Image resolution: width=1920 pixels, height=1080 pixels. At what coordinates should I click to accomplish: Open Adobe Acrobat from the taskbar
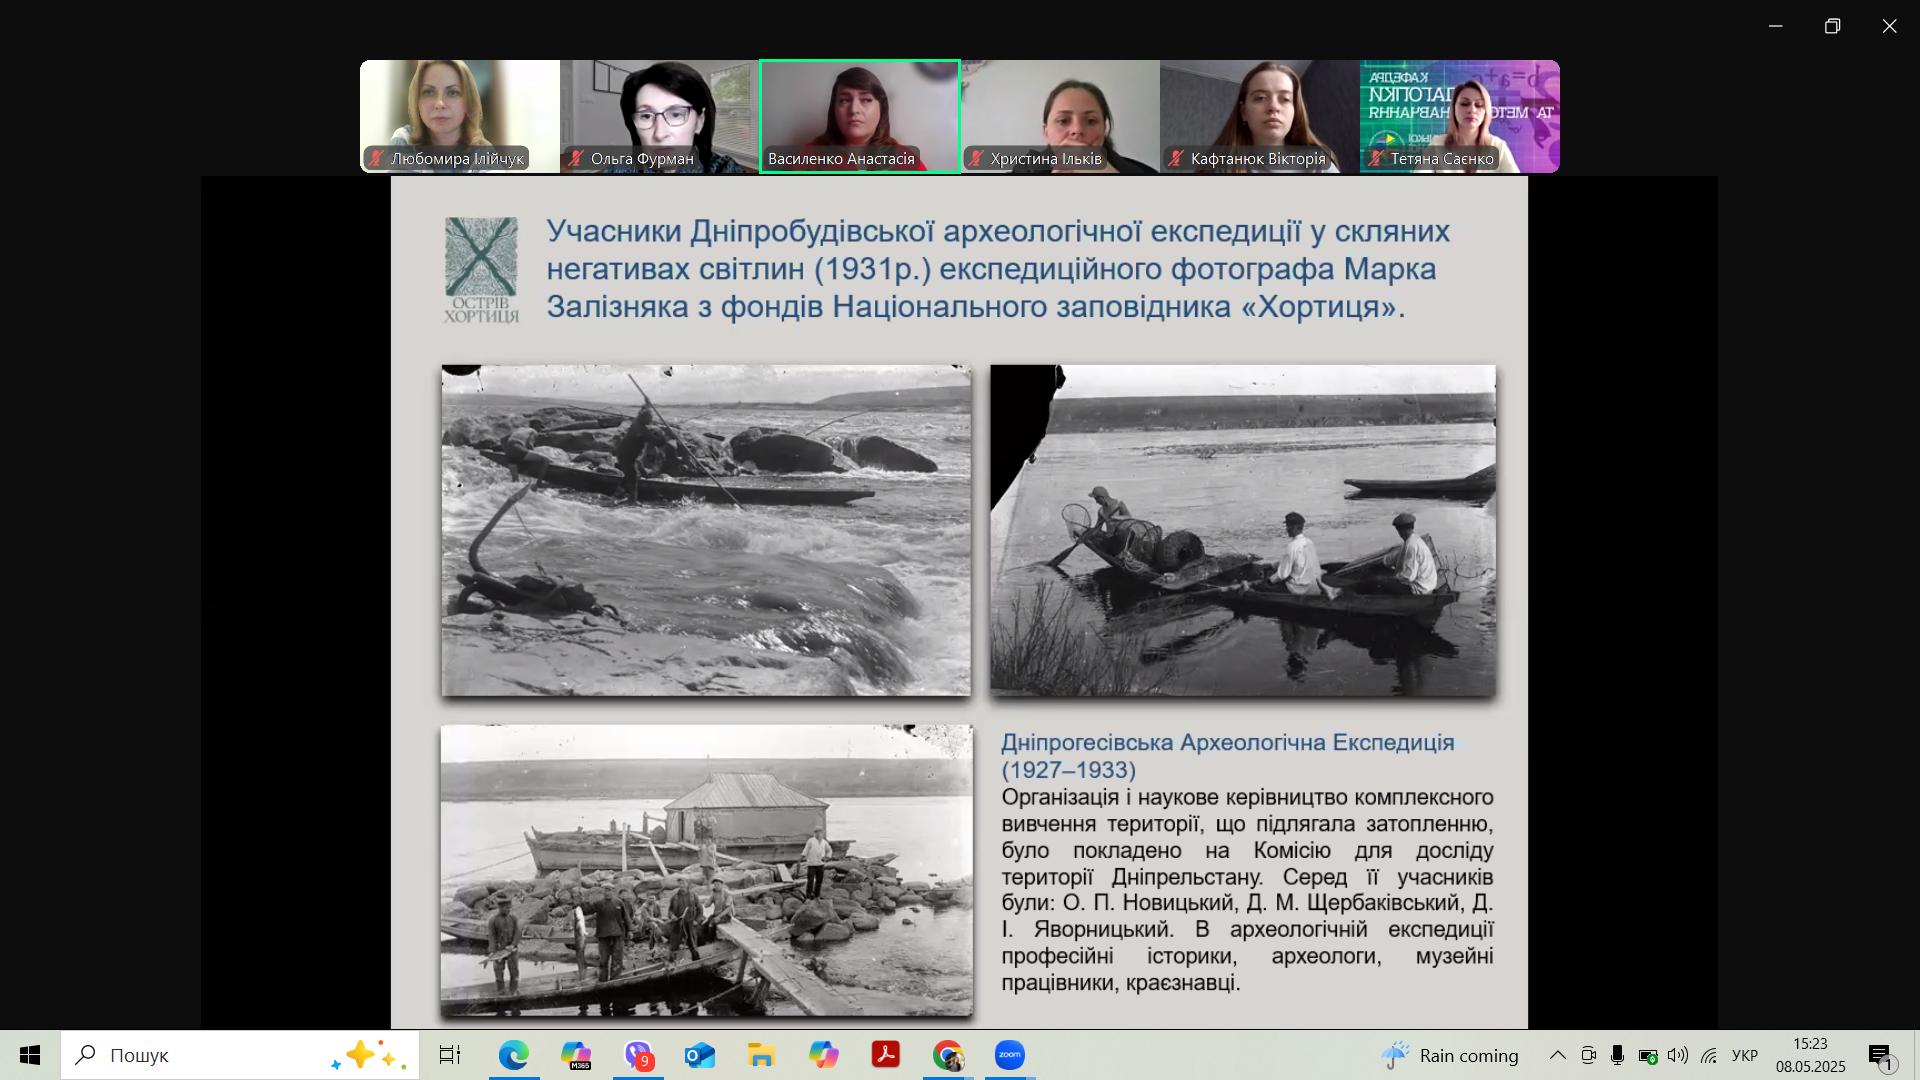coord(886,1055)
